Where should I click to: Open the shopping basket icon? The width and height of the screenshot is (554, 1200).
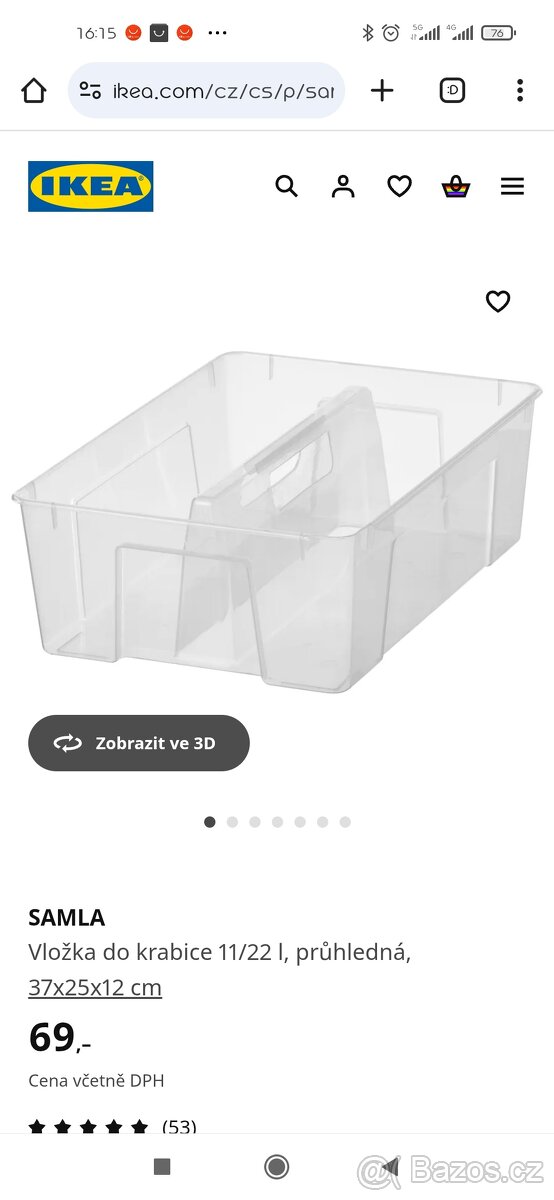tap(456, 186)
